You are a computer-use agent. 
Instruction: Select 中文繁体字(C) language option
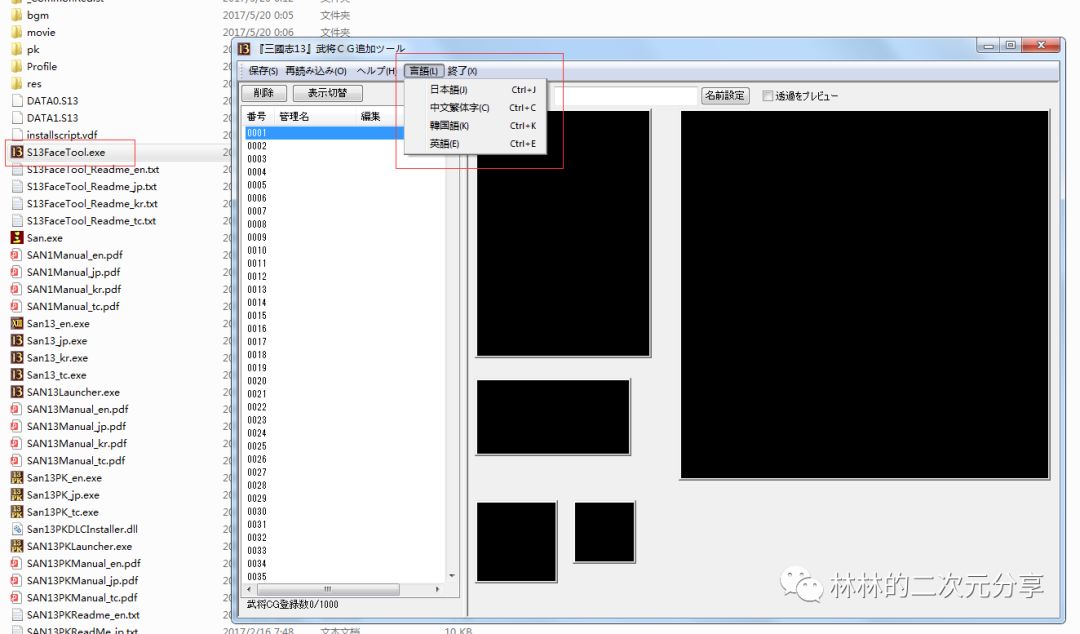[476, 108]
